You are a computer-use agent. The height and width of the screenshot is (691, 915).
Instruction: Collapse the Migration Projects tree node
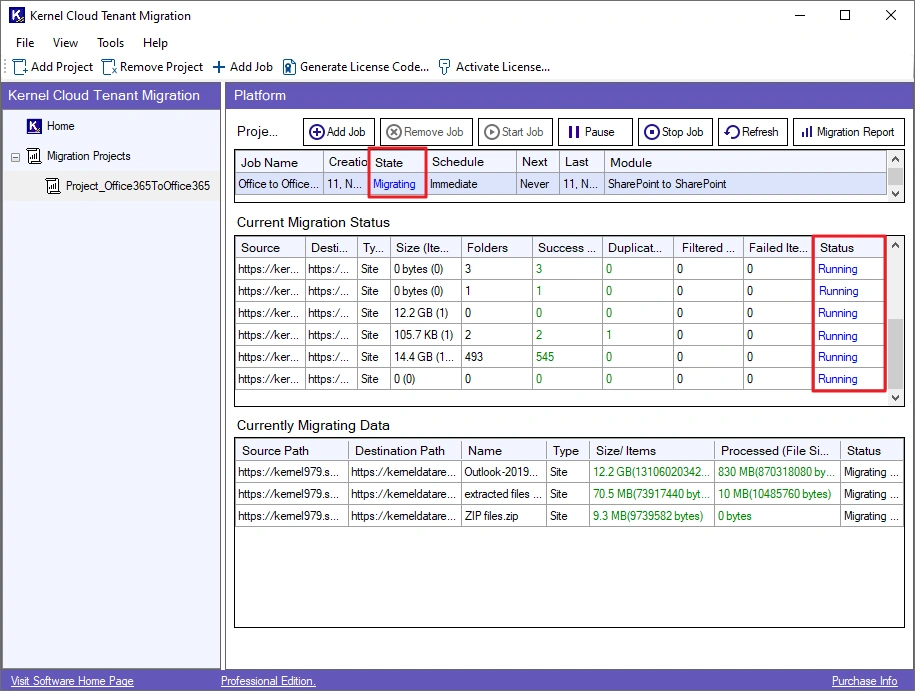pyautogui.click(x=16, y=157)
